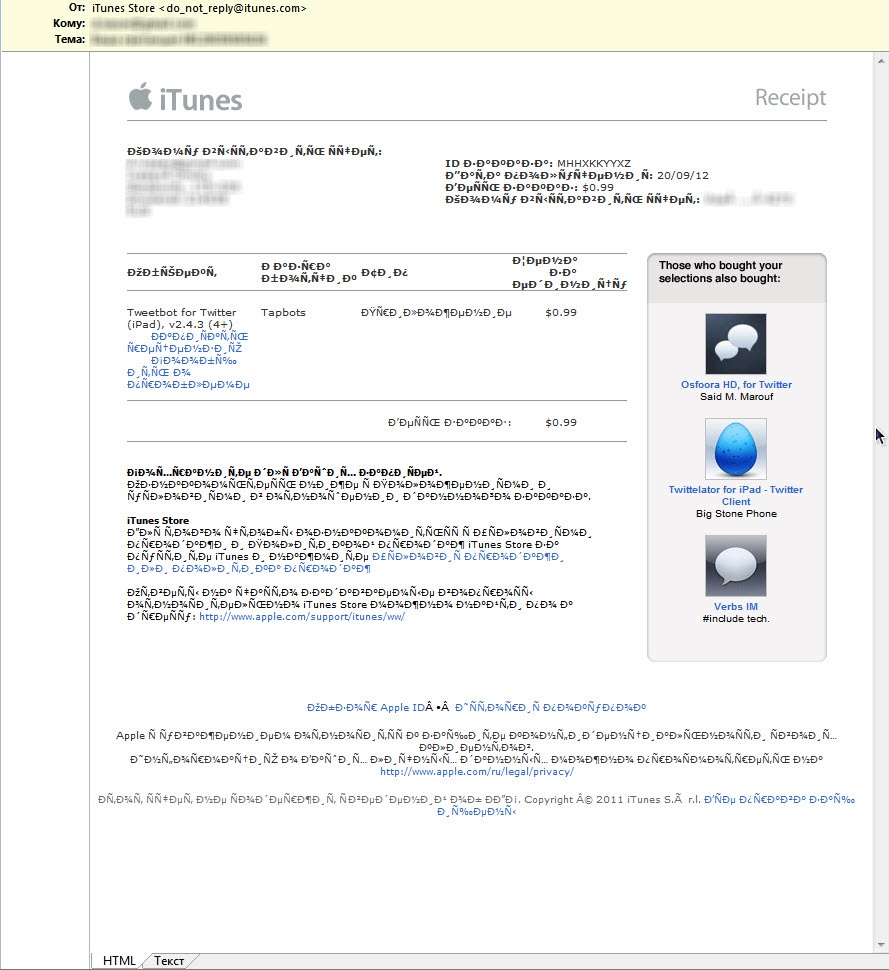Open the Osfoora HD app icon thumbnail
889x970 pixels.
[x=736, y=344]
